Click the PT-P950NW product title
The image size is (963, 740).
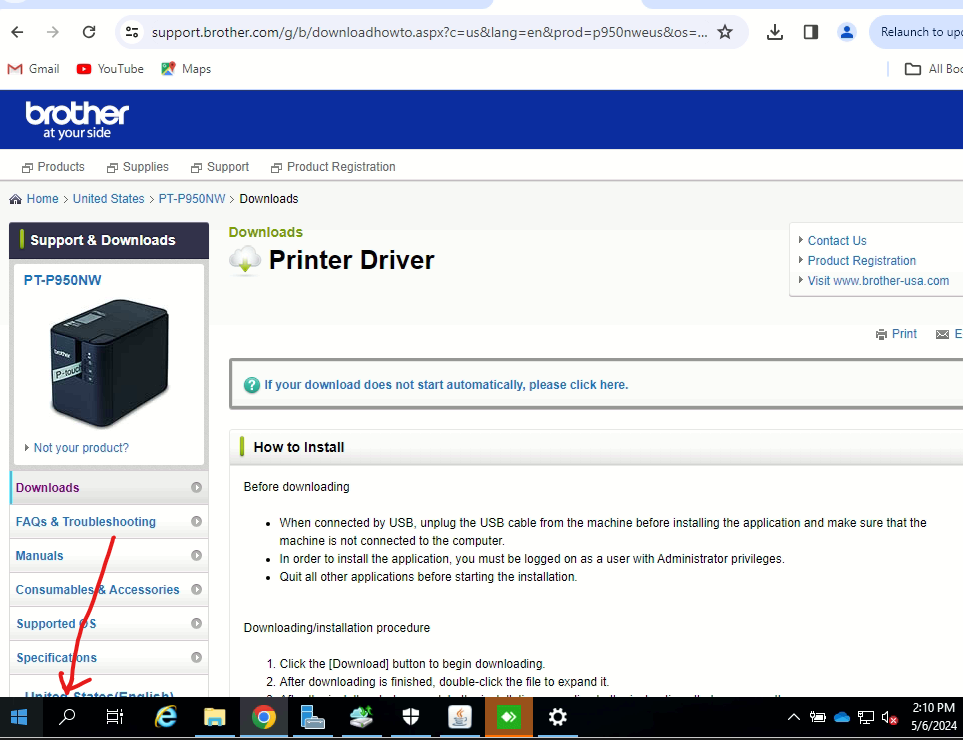click(x=63, y=280)
